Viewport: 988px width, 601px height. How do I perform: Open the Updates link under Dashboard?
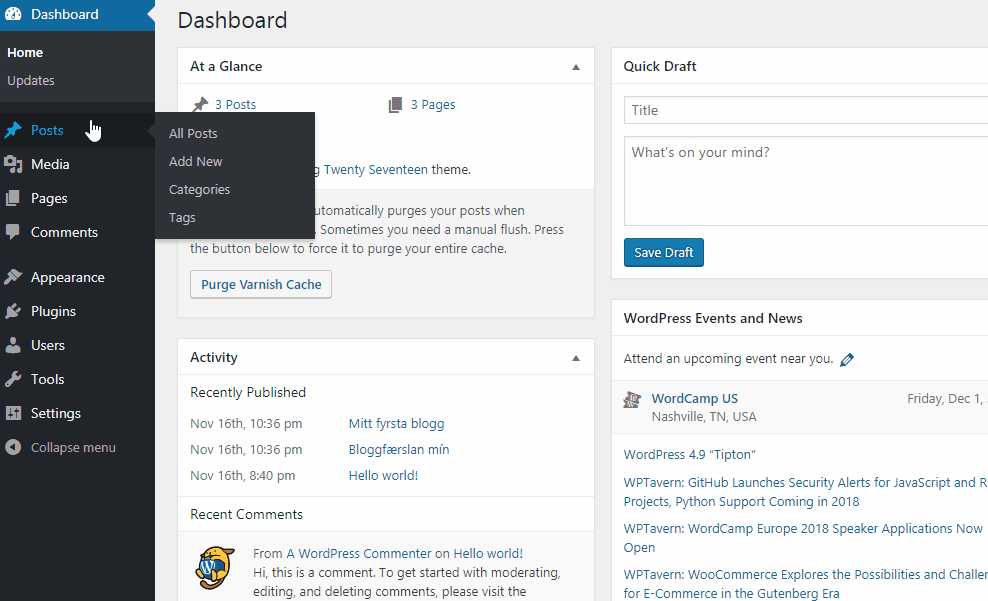(31, 80)
